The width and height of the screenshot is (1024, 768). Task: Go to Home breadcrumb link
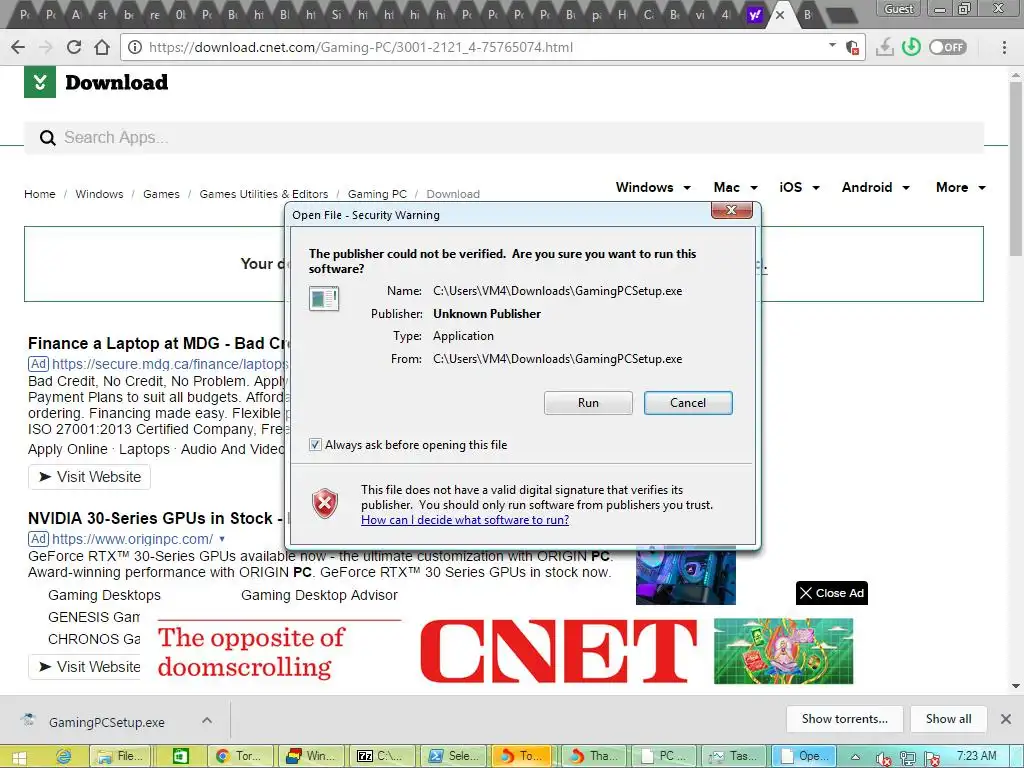(x=40, y=194)
